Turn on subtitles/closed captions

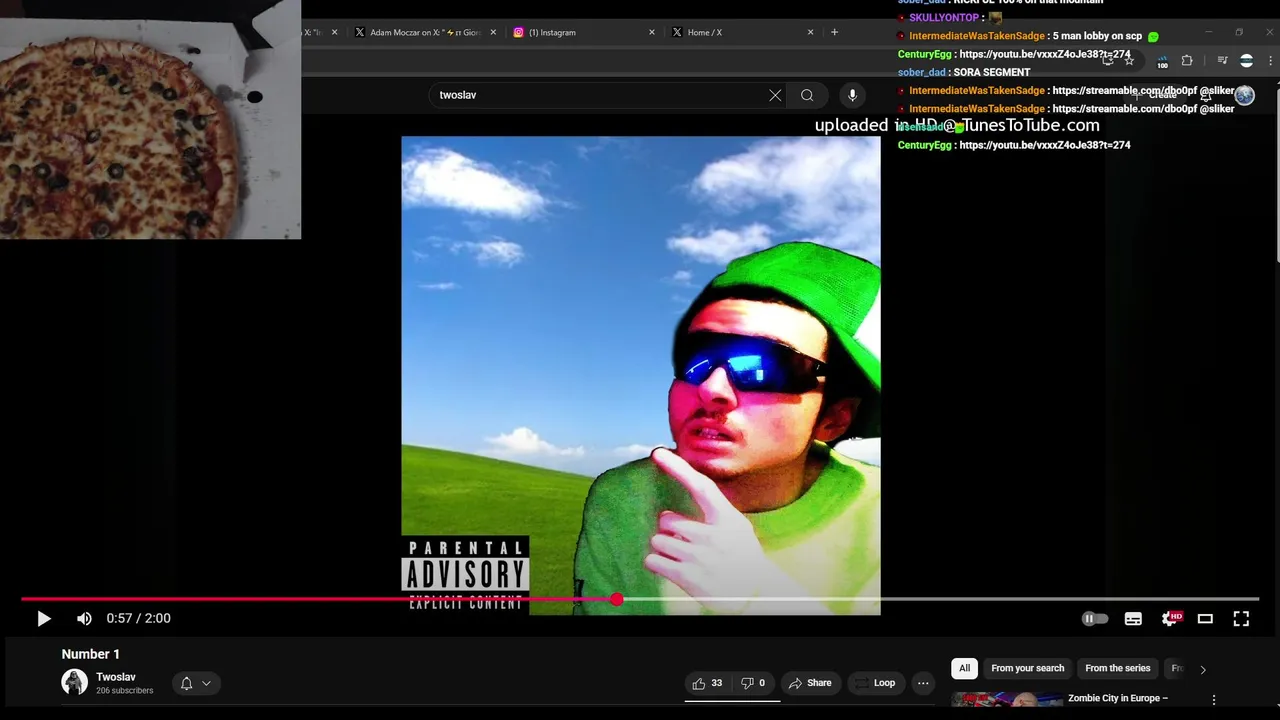[1133, 619]
